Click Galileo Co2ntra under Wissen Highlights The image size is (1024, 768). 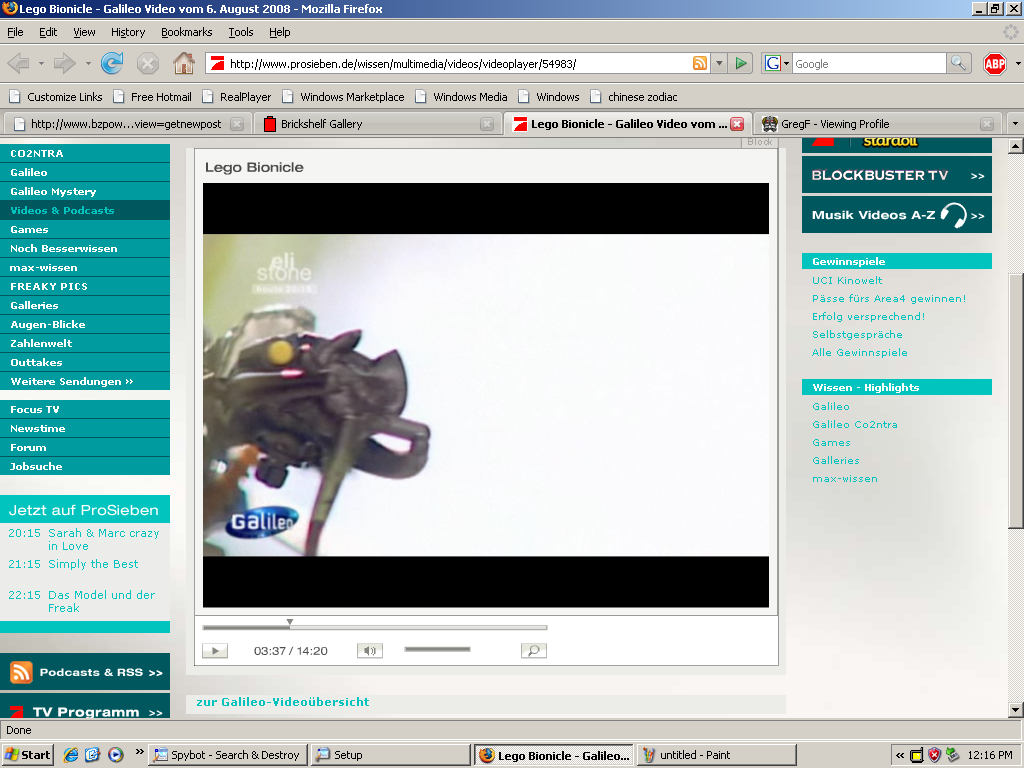[x=854, y=424]
